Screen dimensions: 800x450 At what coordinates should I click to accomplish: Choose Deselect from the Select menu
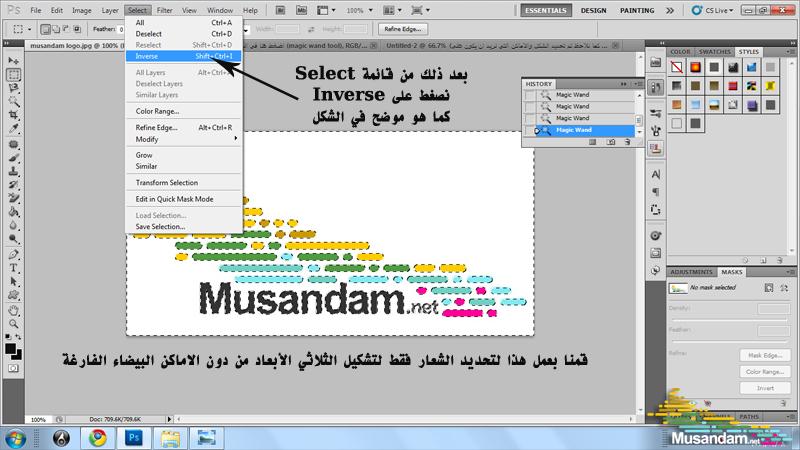click(x=184, y=34)
